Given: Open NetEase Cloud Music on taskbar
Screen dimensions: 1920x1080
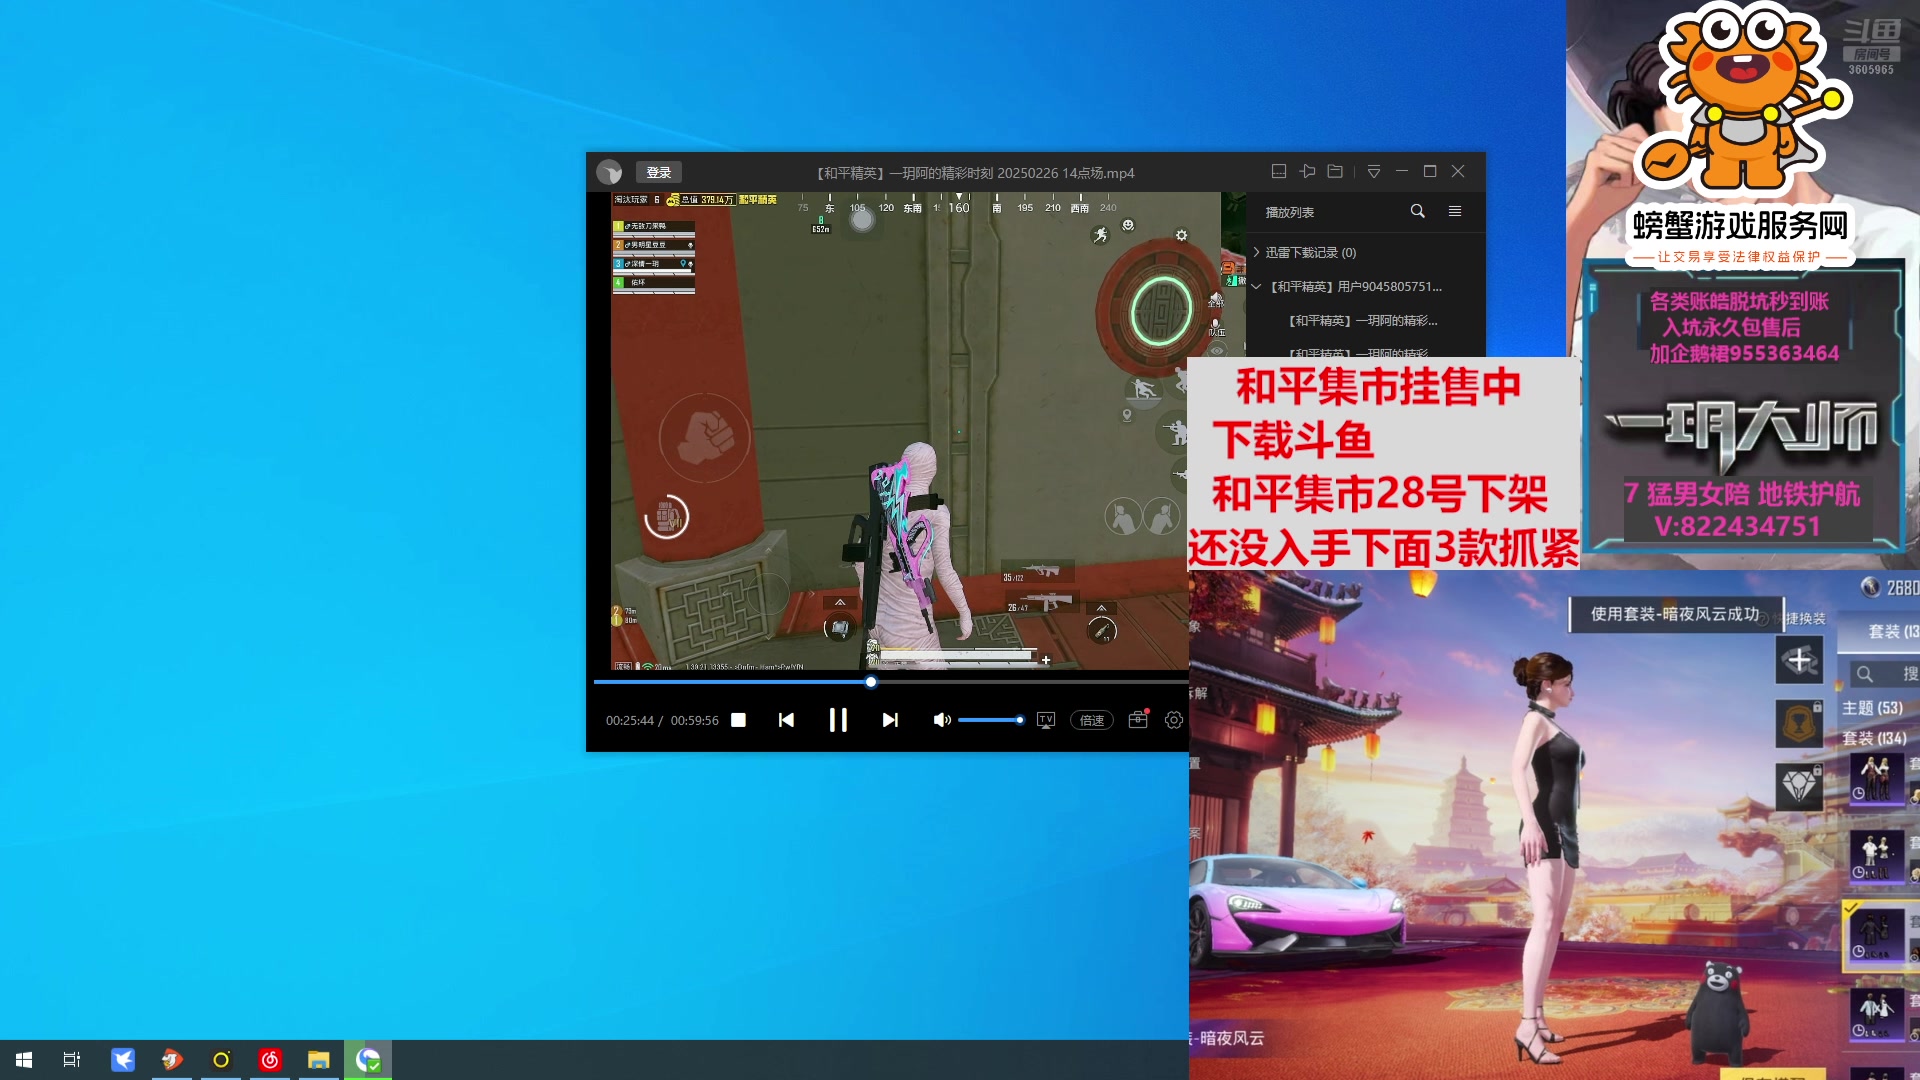Looking at the screenshot, I should click(270, 1060).
